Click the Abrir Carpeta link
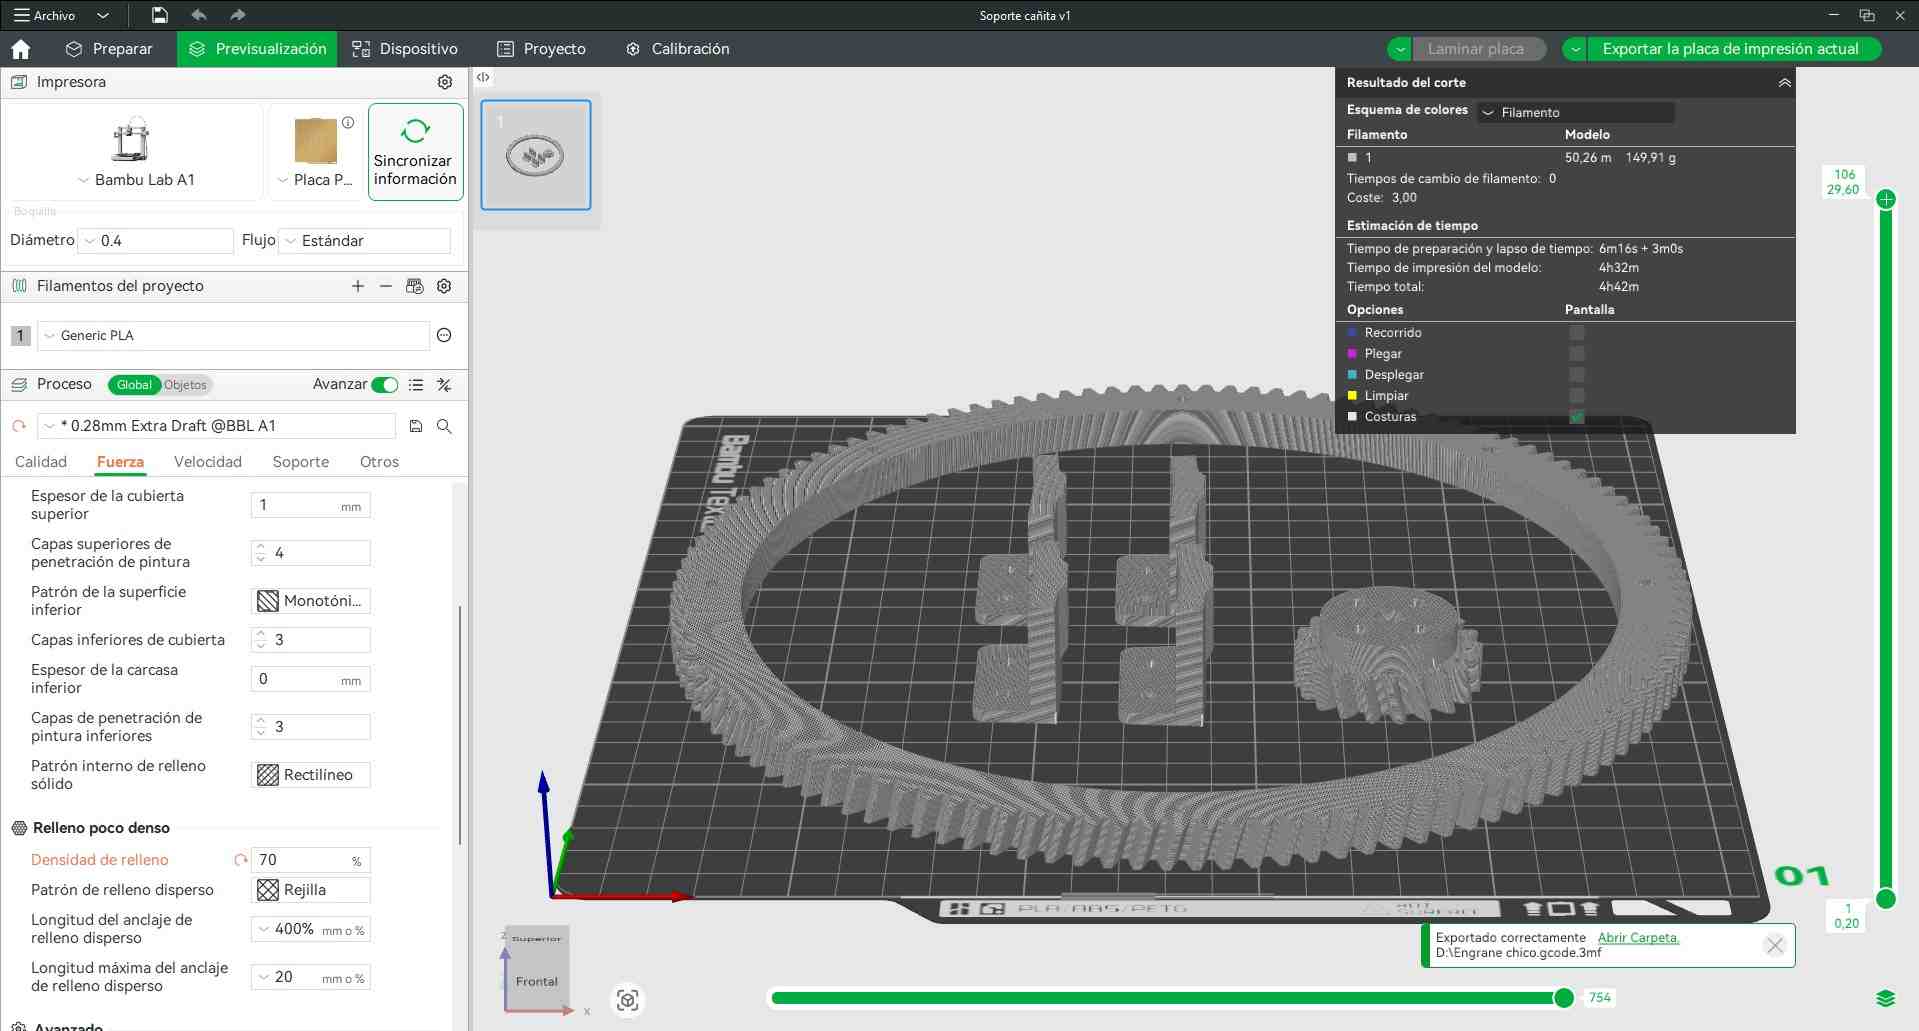This screenshot has width=1919, height=1031. pos(1638,938)
